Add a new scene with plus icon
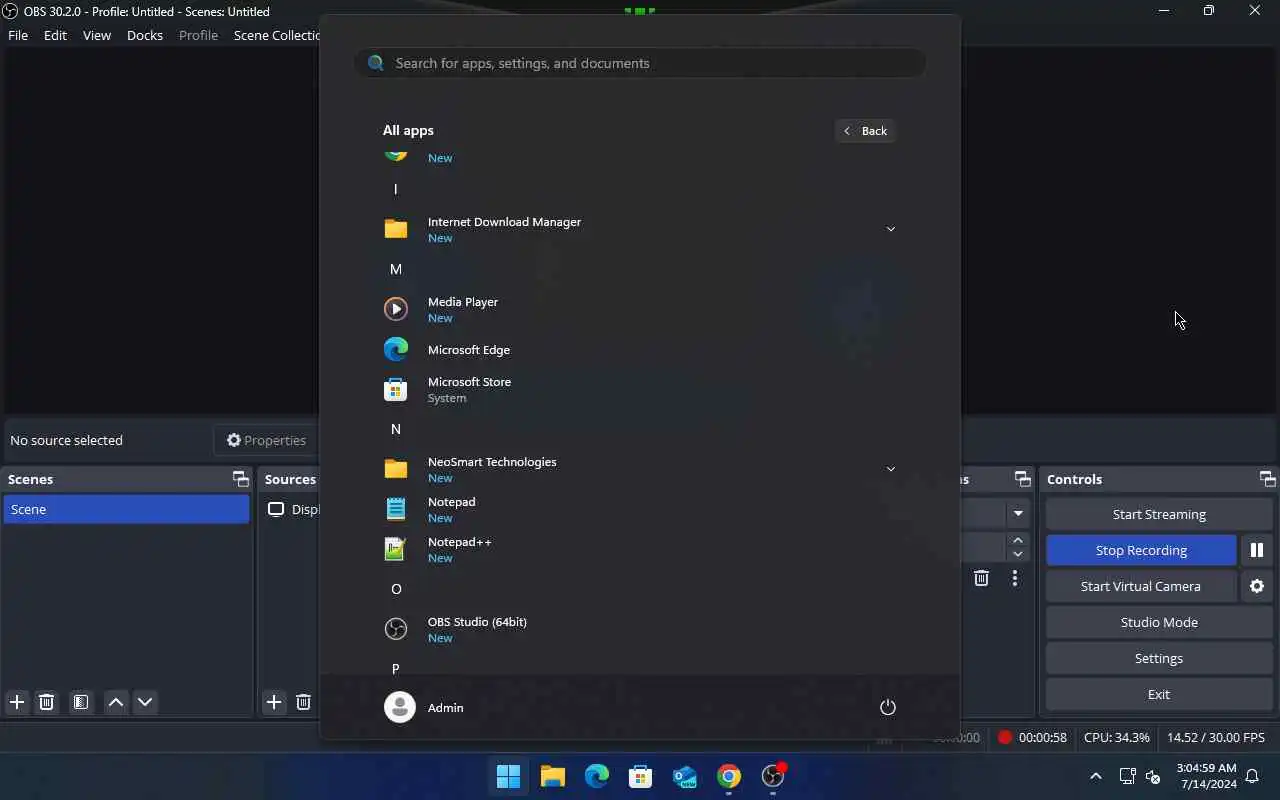 [x=17, y=702]
